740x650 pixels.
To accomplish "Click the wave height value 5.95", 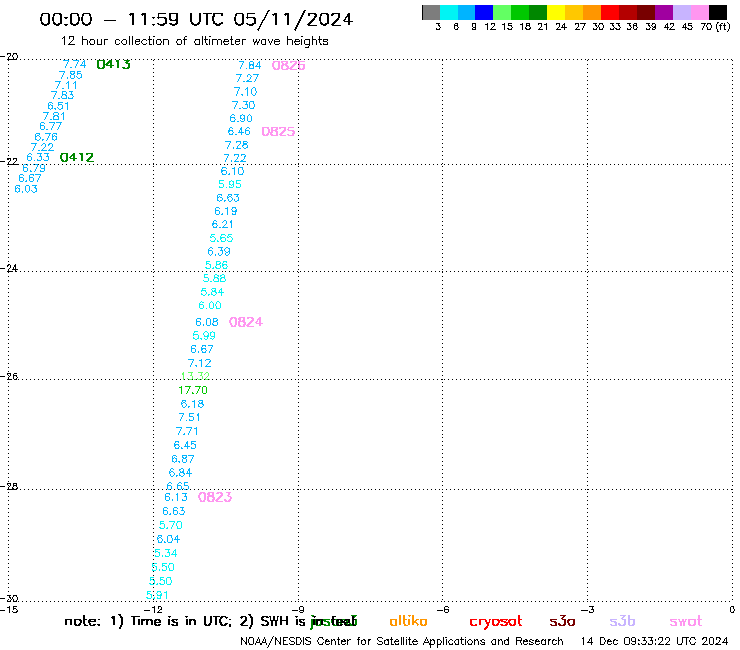I will (230, 184).
